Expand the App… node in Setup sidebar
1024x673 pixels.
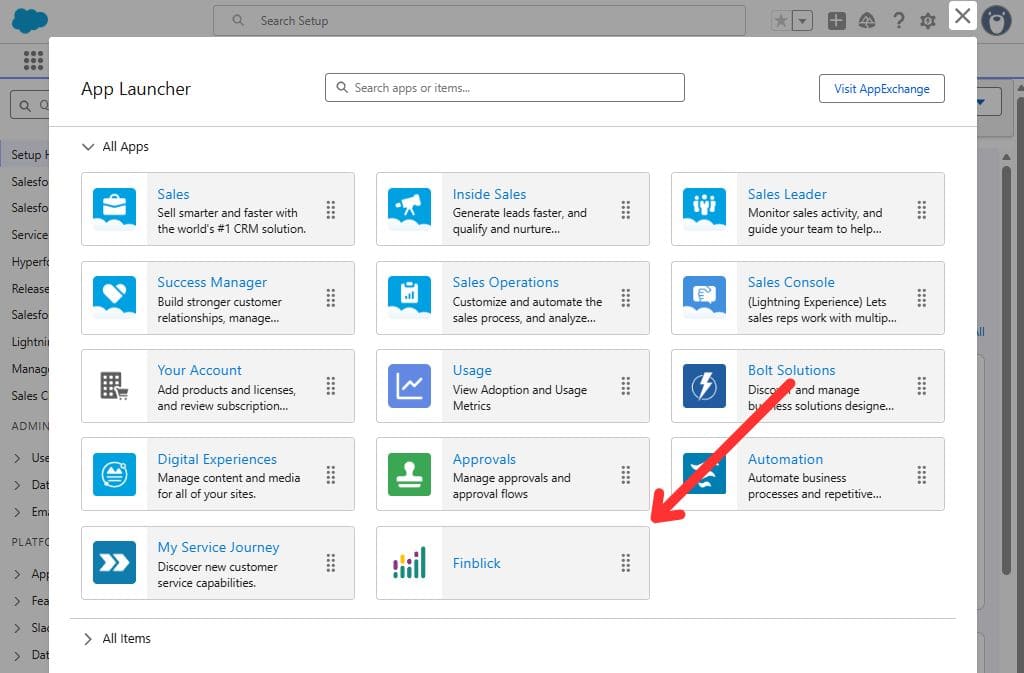click(17, 574)
